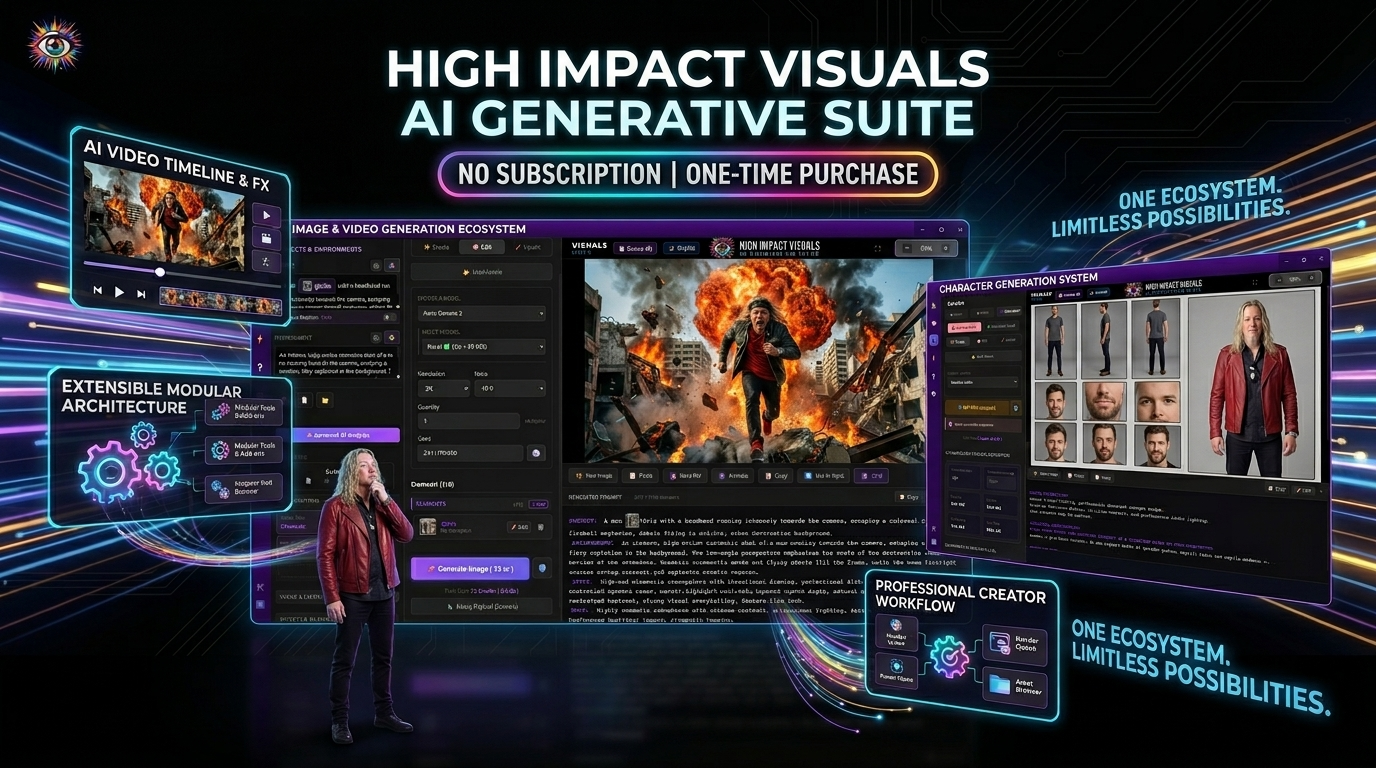1376x768 pixels.
Task: Click the highlighted last button in image action row
Action: coord(871,476)
